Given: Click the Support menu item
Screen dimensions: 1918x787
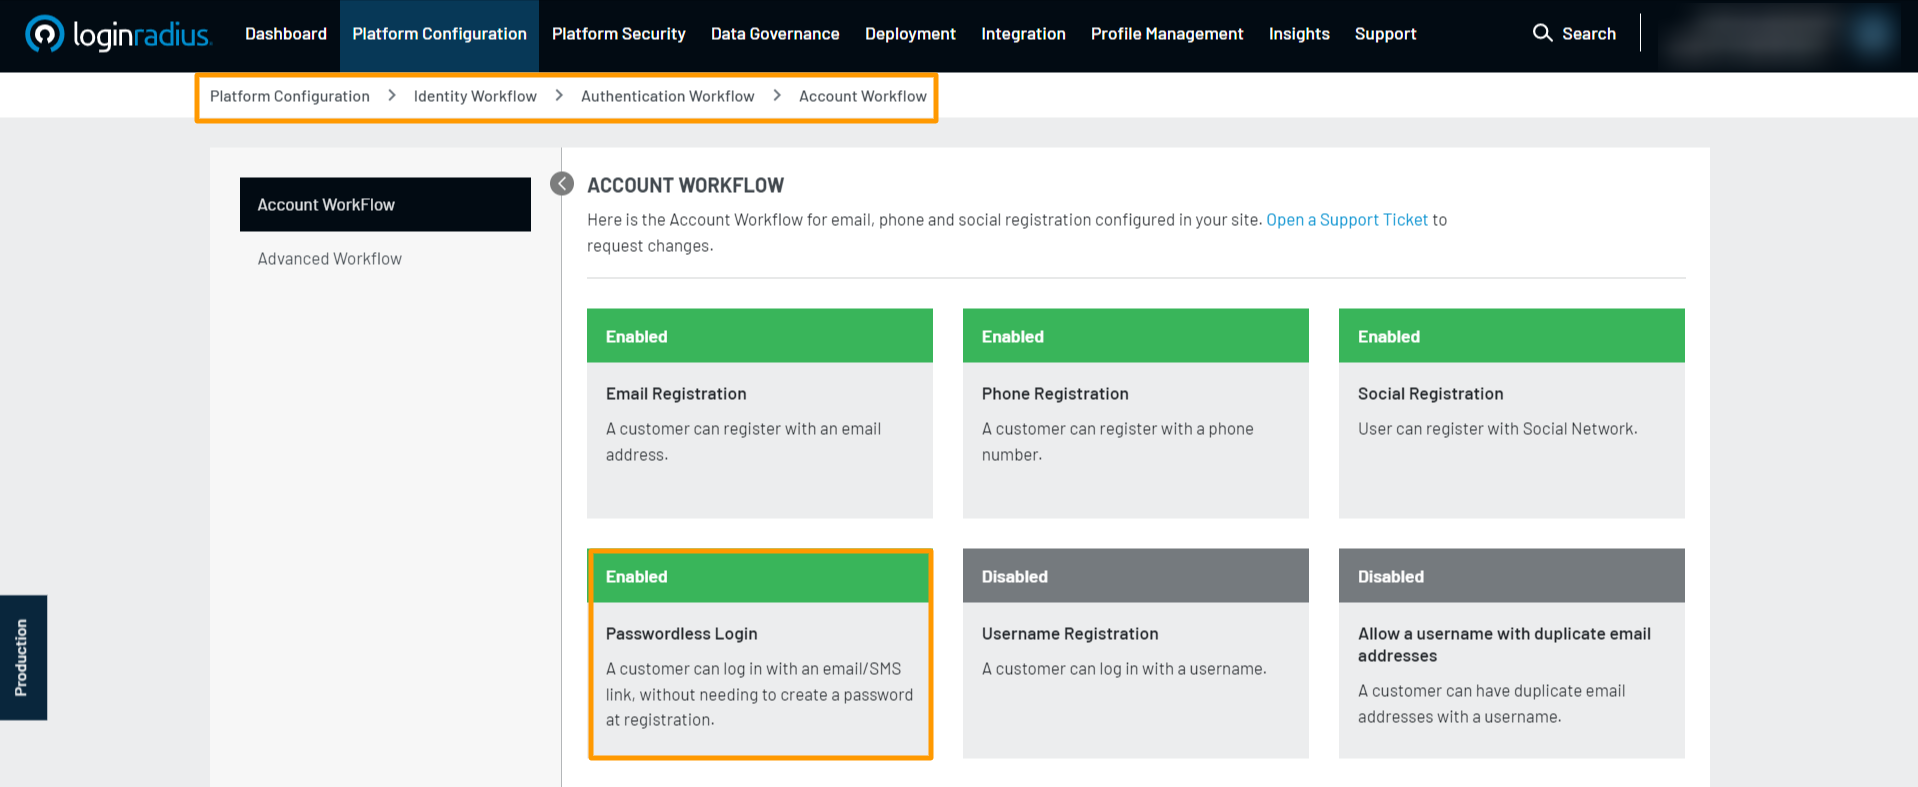Looking at the screenshot, I should [1385, 34].
